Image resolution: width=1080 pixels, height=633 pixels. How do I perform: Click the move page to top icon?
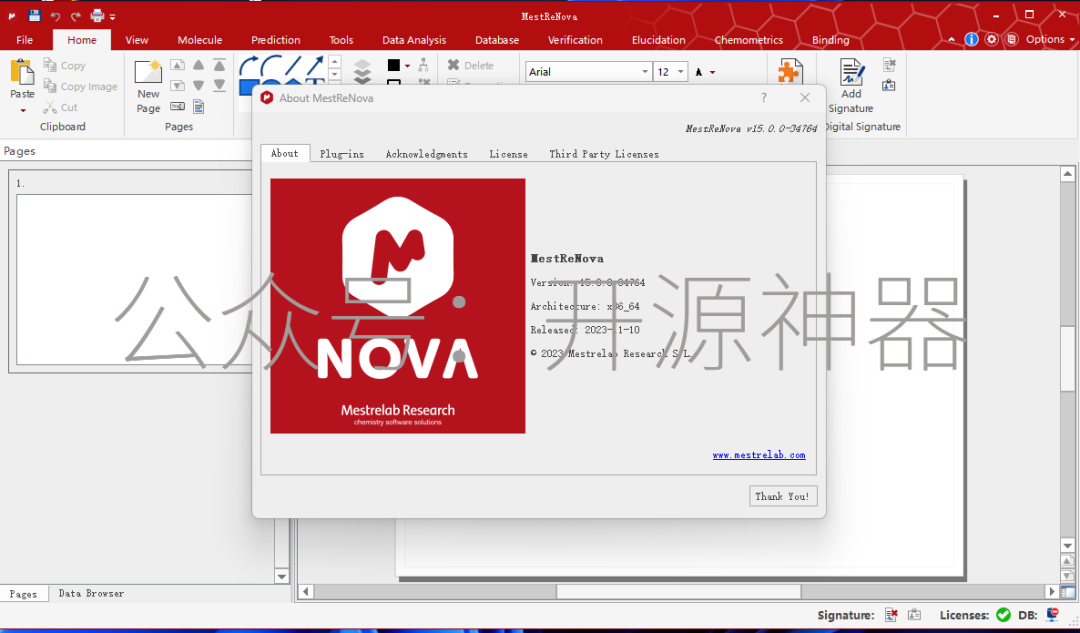point(220,65)
